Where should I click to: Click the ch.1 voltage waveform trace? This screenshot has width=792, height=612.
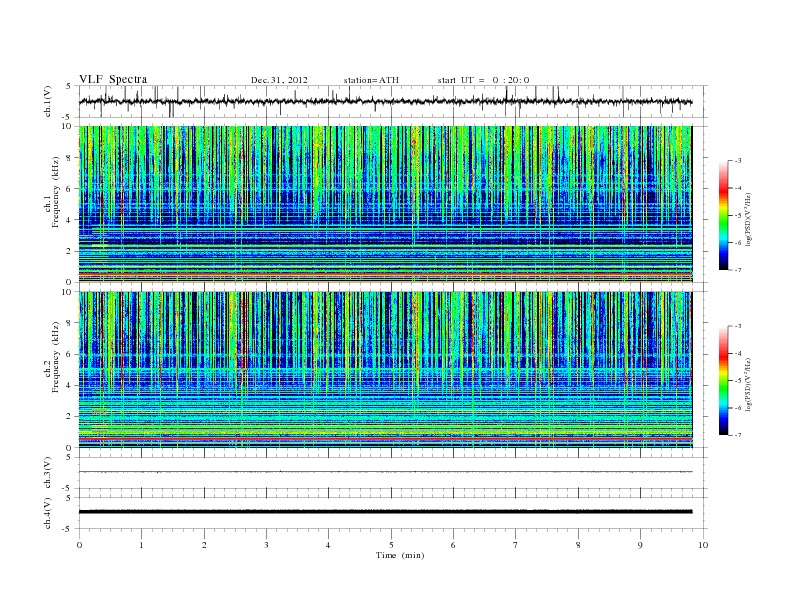(x=385, y=101)
